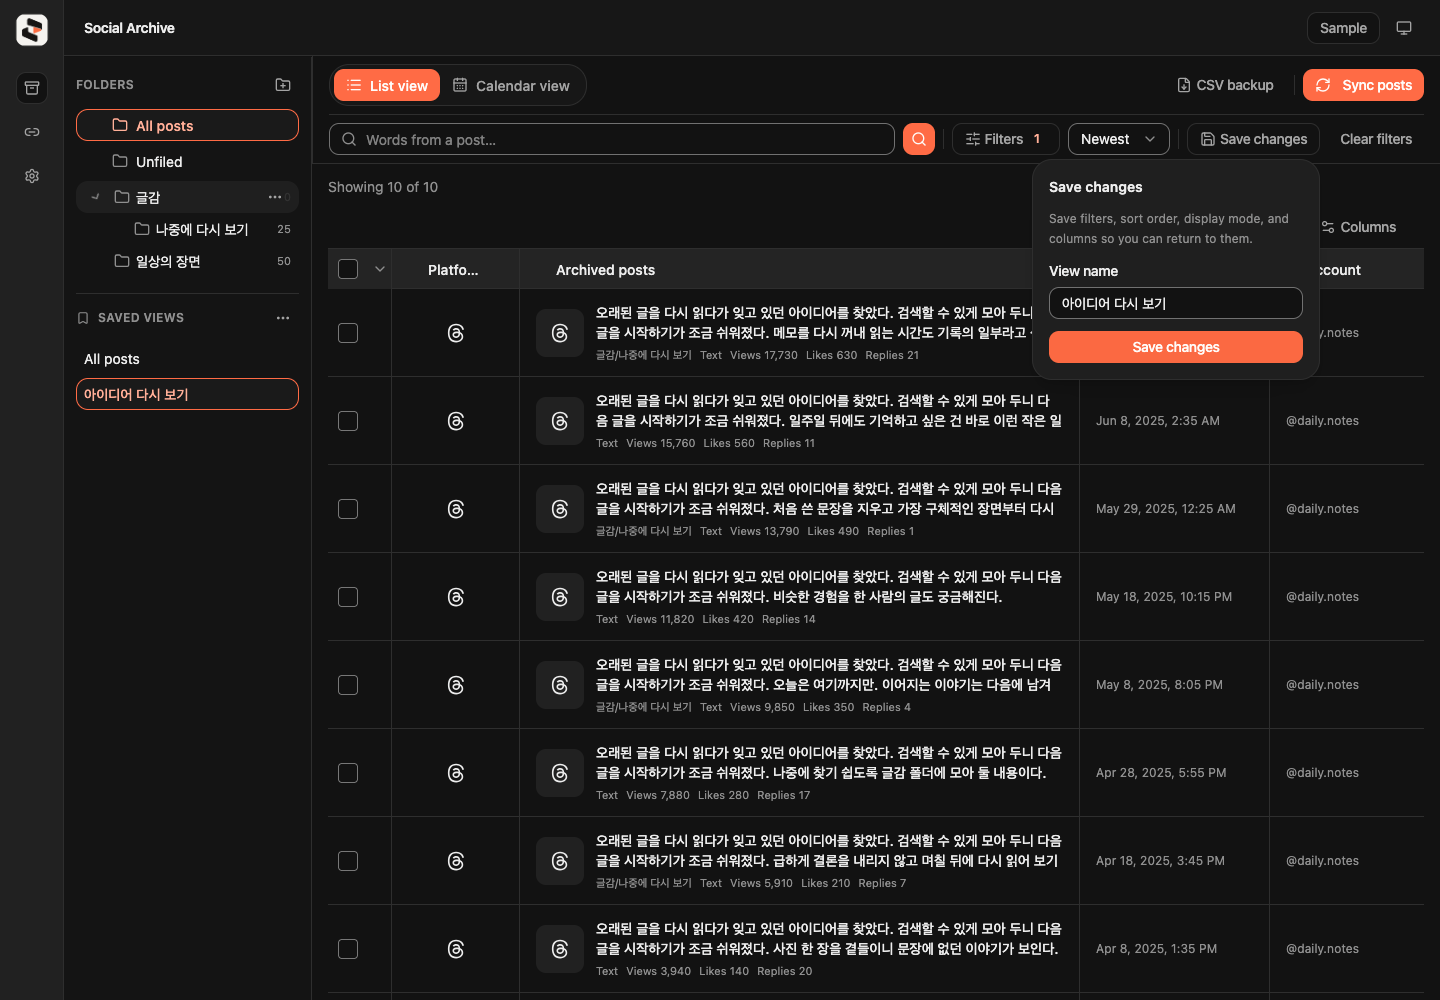Select checkbox for May 29, 2025 post
Image resolution: width=1440 pixels, height=1000 pixels.
click(348, 509)
